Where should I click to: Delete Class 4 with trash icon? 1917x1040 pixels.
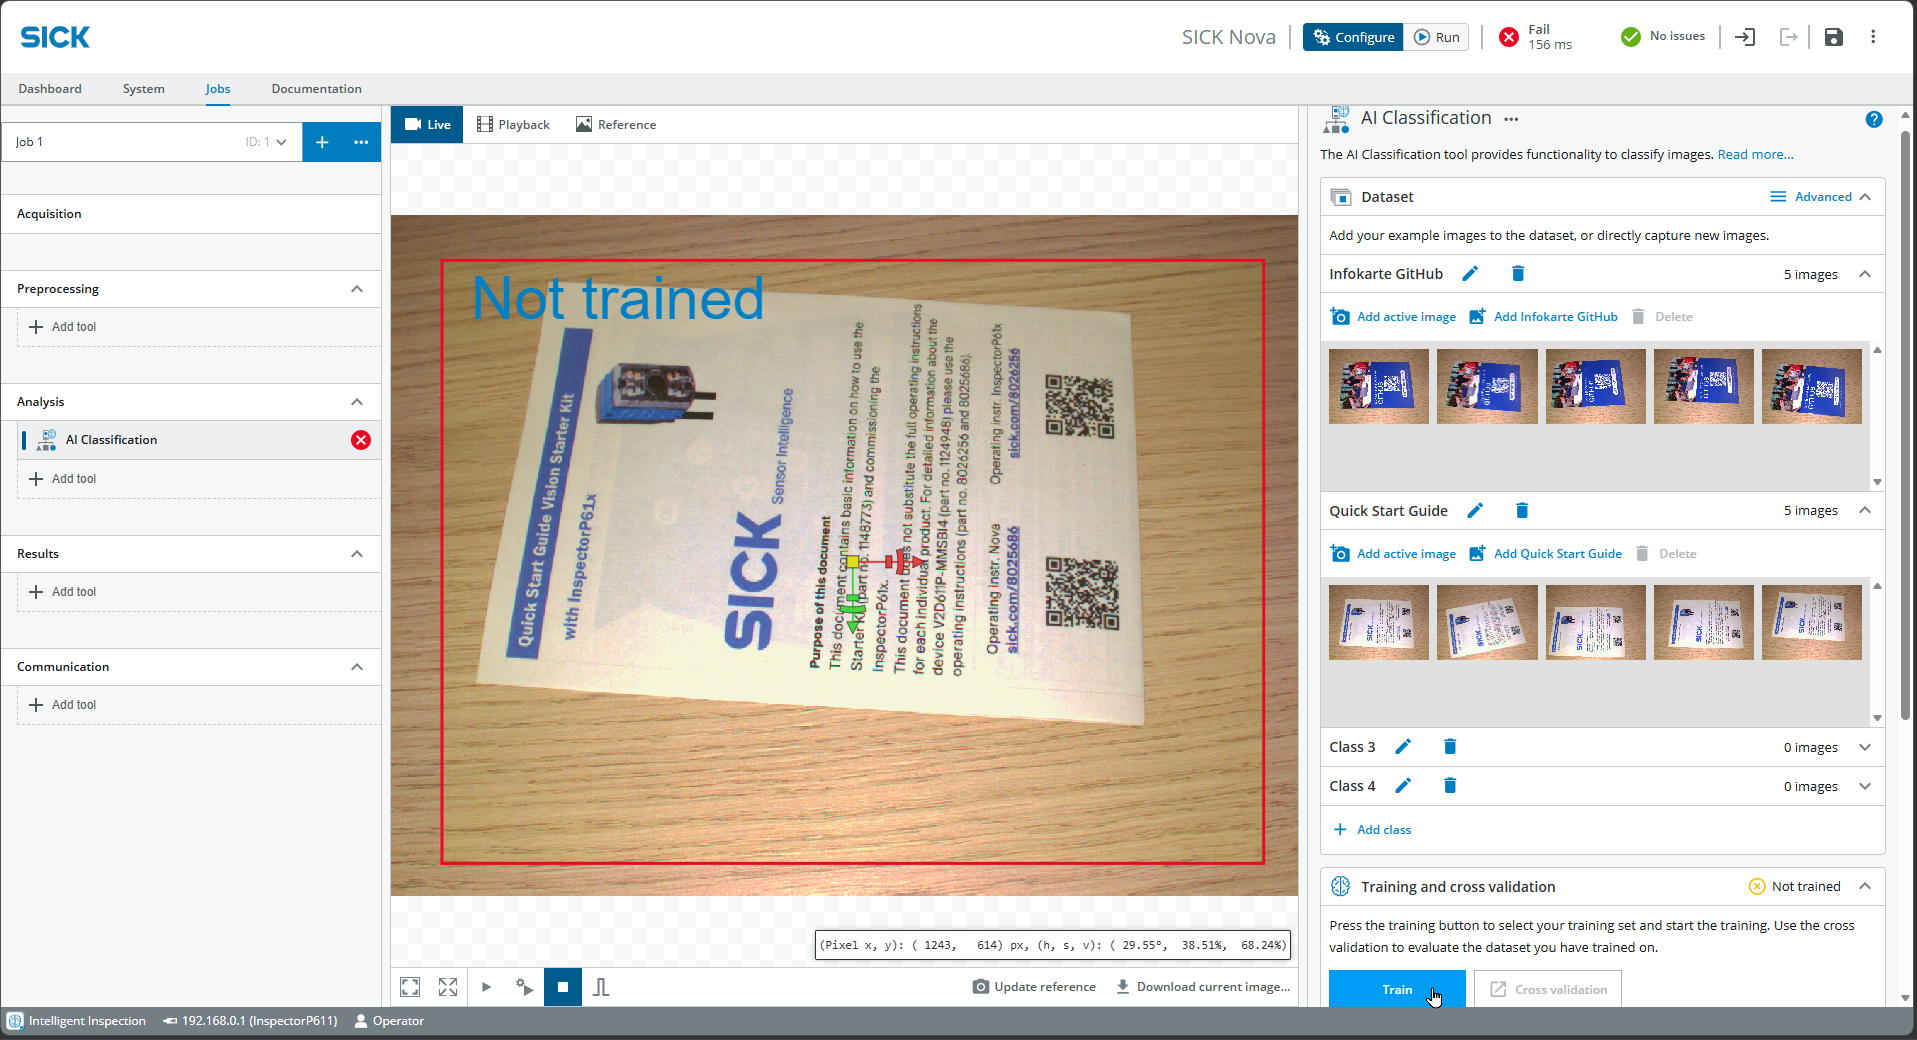(1450, 786)
